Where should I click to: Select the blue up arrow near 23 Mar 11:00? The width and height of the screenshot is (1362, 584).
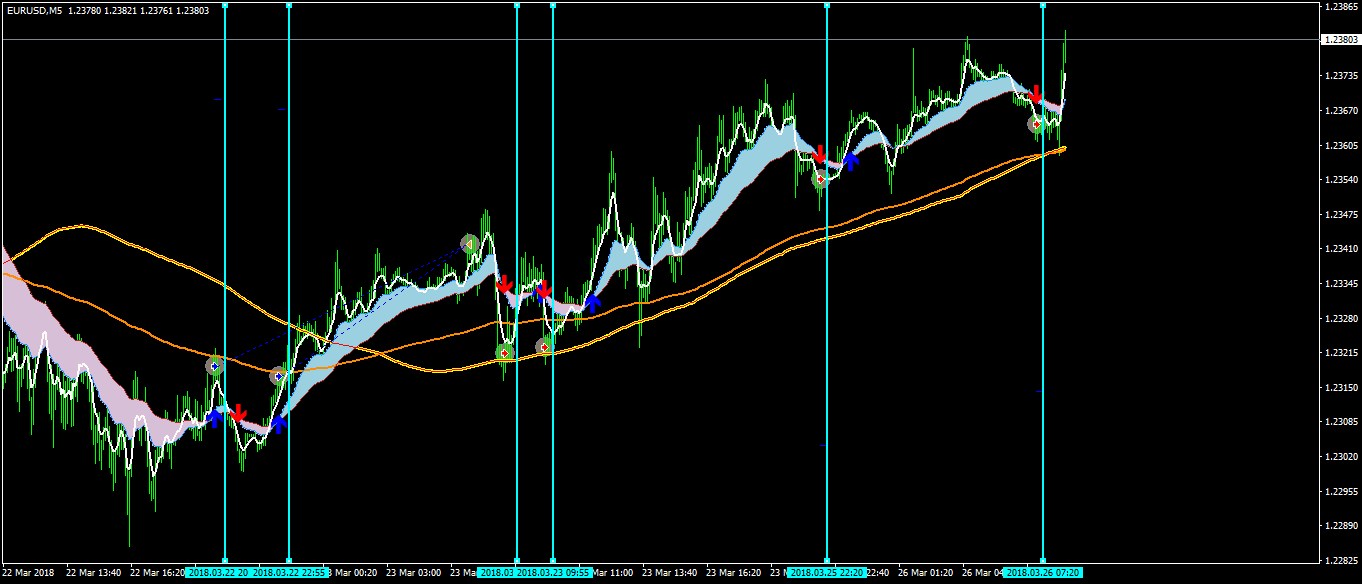point(593,302)
